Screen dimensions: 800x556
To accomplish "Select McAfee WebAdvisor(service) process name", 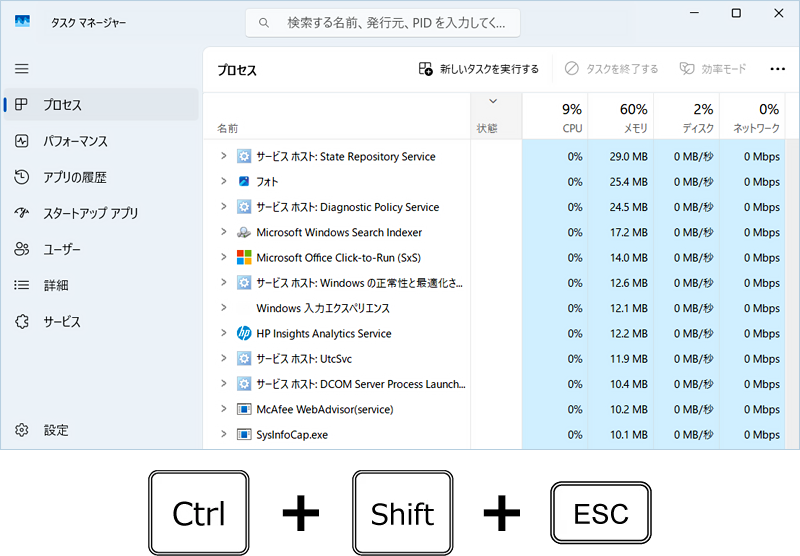I will coord(324,409).
